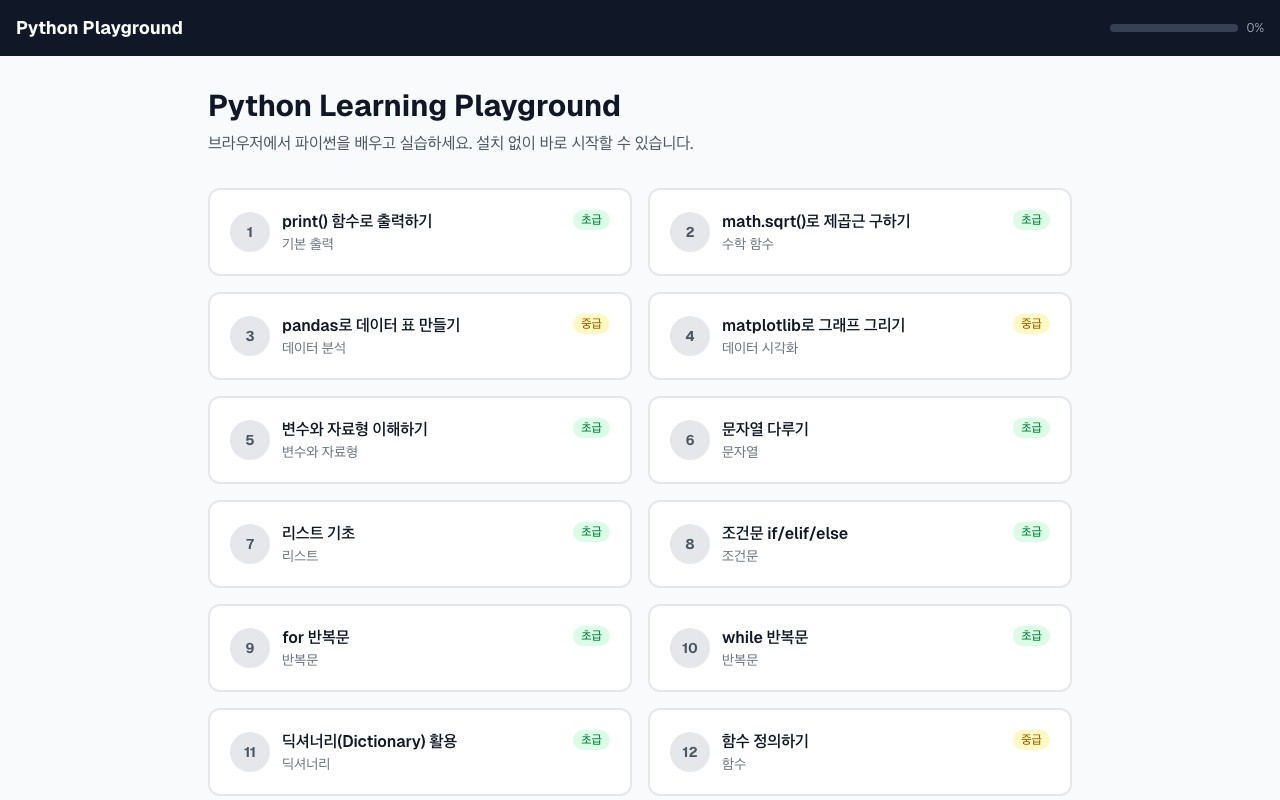
Task: Click number badge 10 on while 반복문 card
Action: click(x=690, y=648)
